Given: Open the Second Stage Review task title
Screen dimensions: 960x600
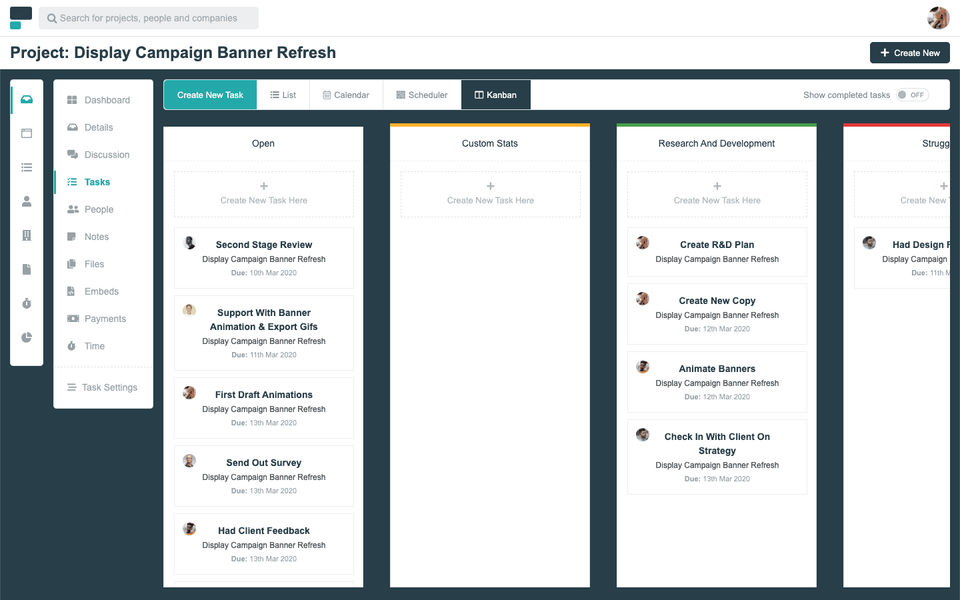Looking at the screenshot, I should pyautogui.click(x=264, y=244).
